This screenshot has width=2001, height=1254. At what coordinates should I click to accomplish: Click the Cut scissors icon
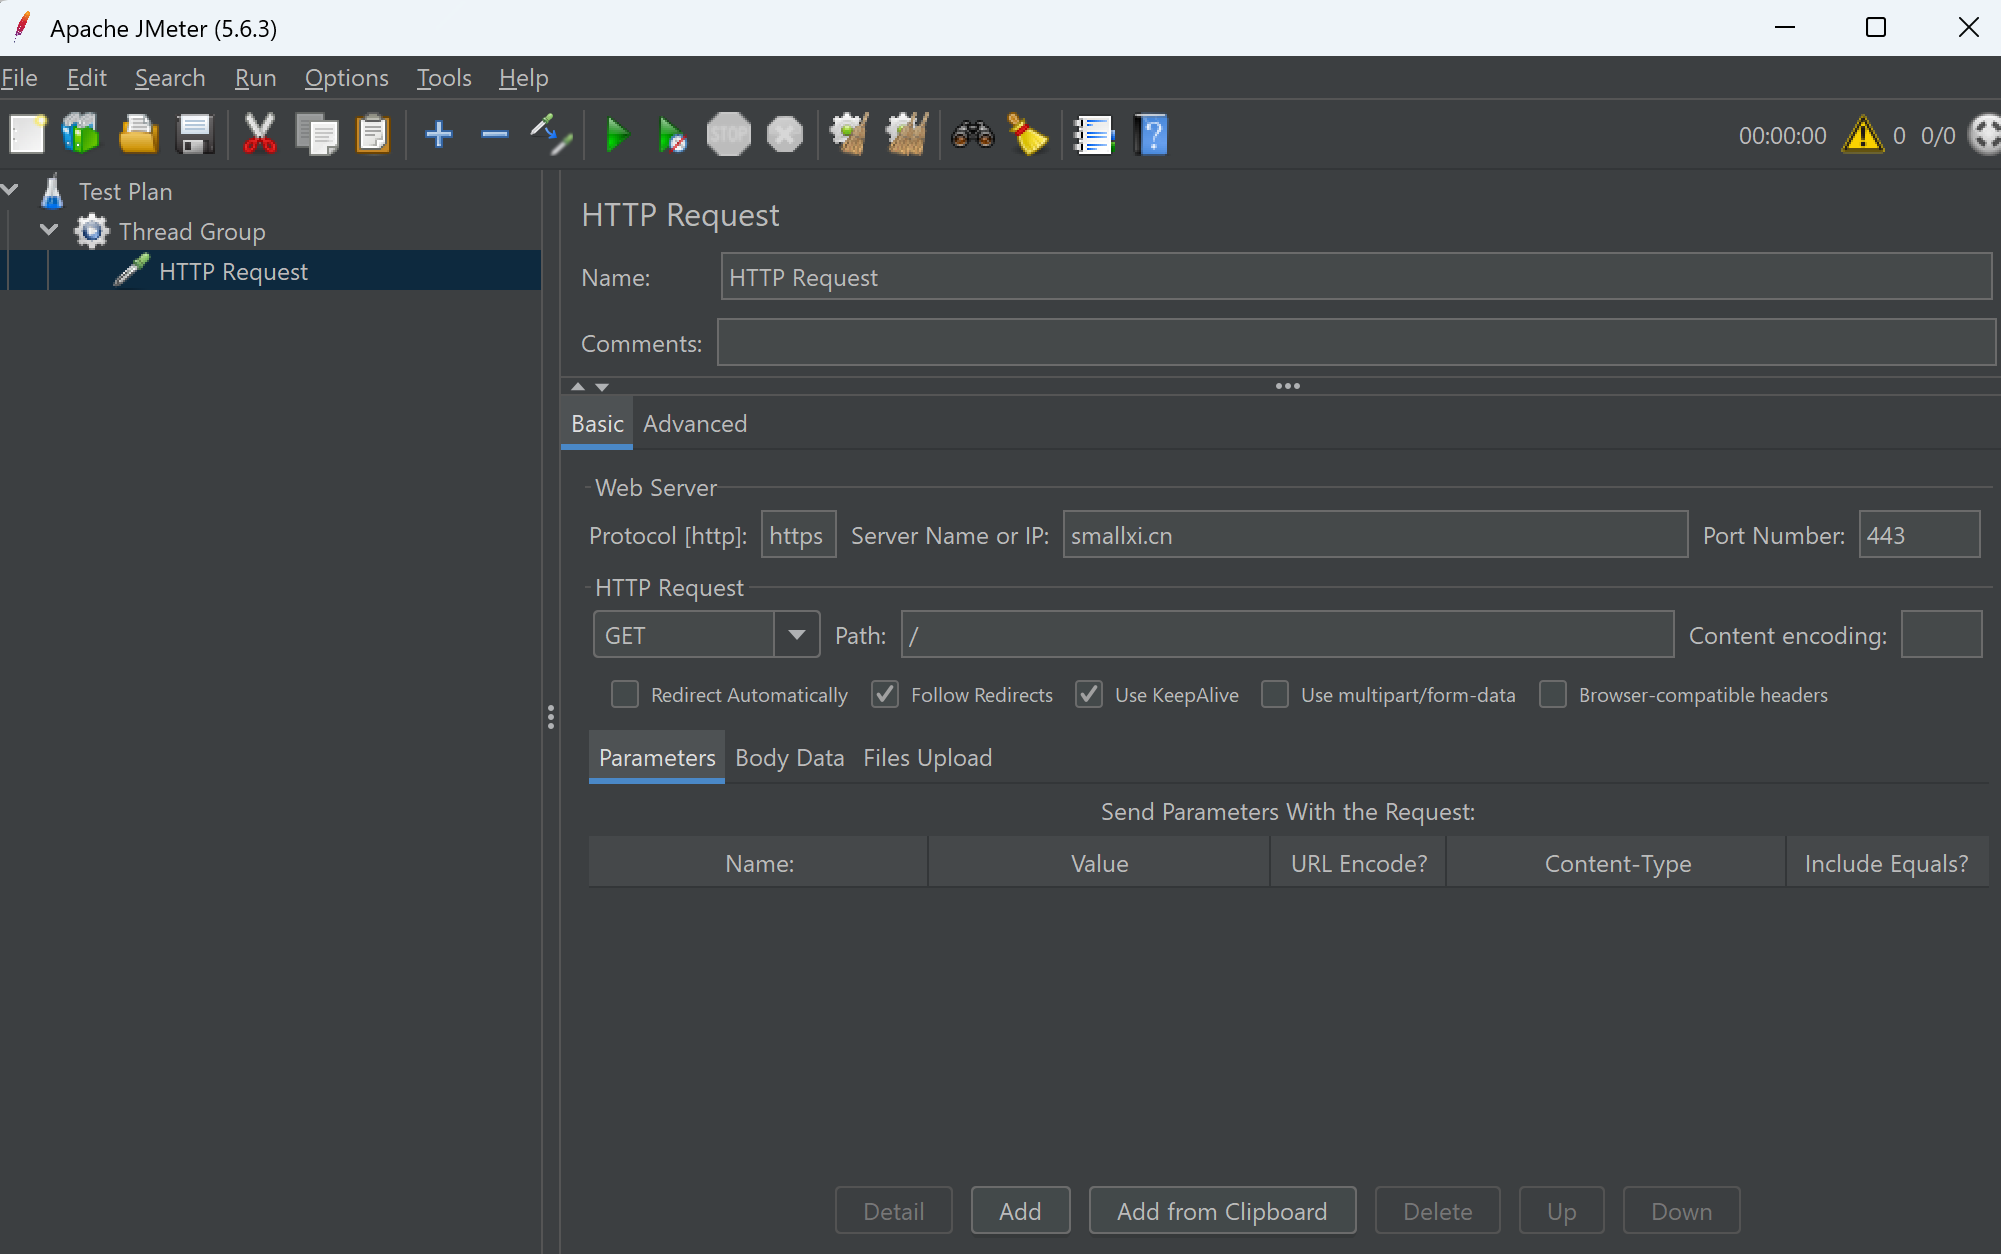coord(260,135)
